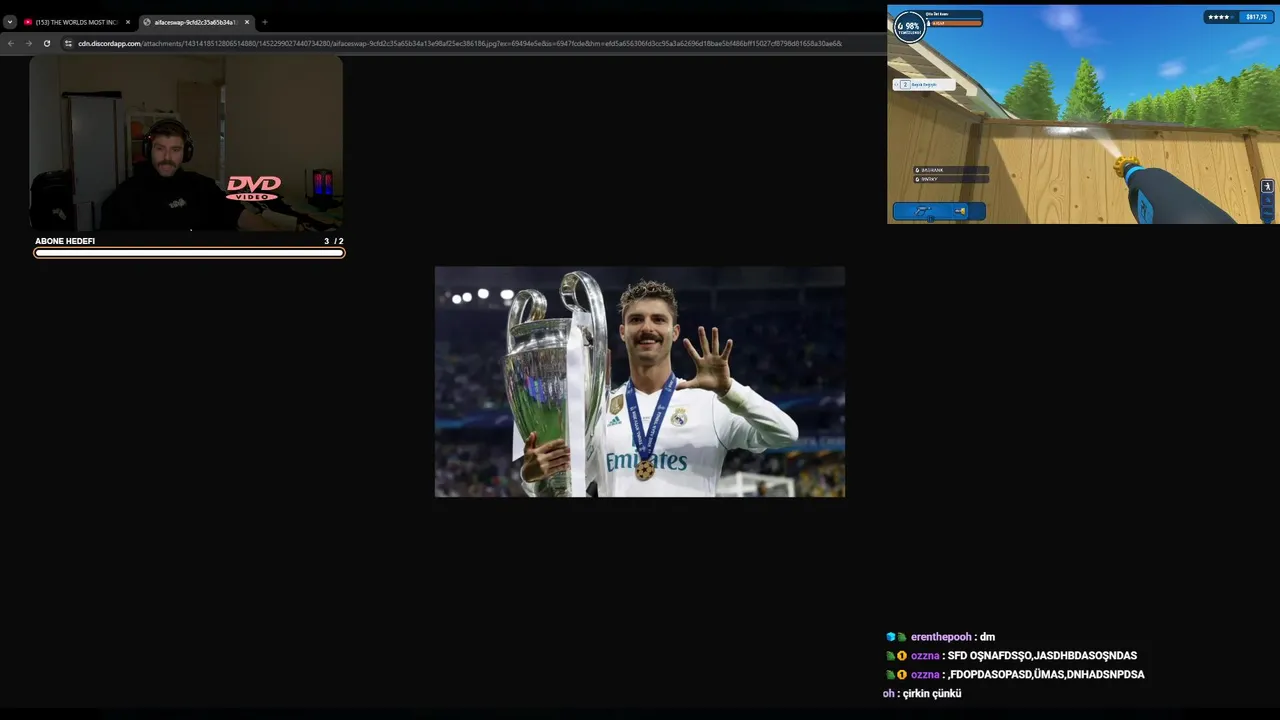Image resolution: width=1280 pixels, height=720 pixels.
Task: Select the pressure washer gun icon
Action: [923, 211]
